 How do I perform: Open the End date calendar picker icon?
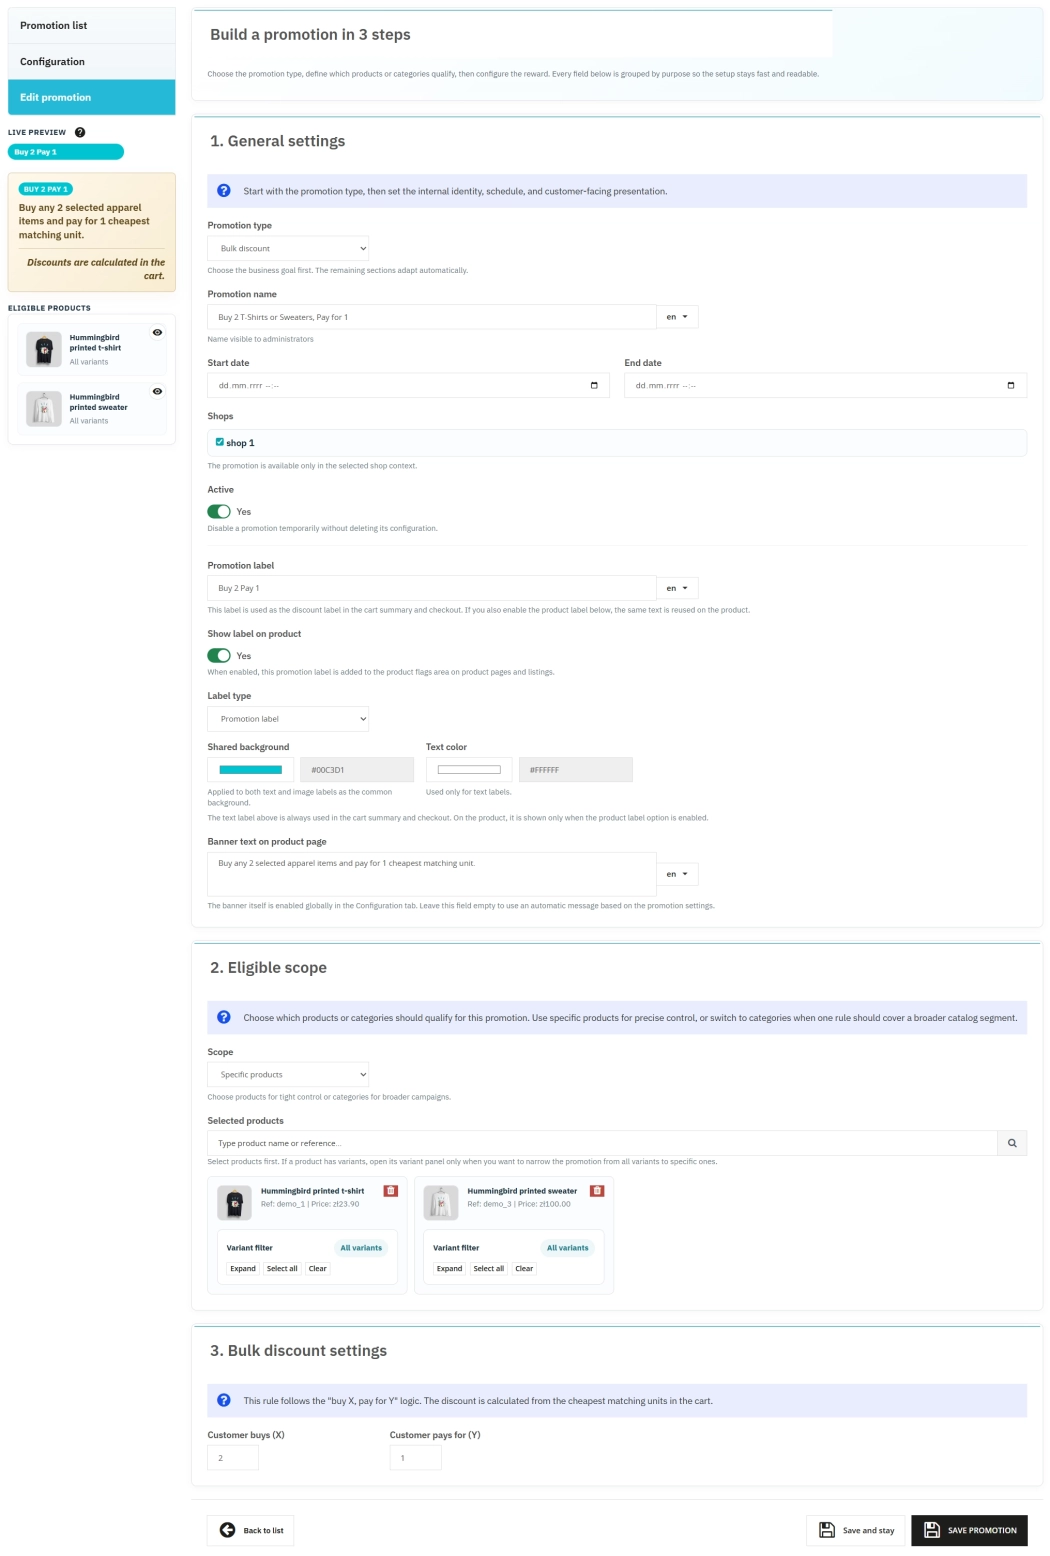coord(1012,385)
